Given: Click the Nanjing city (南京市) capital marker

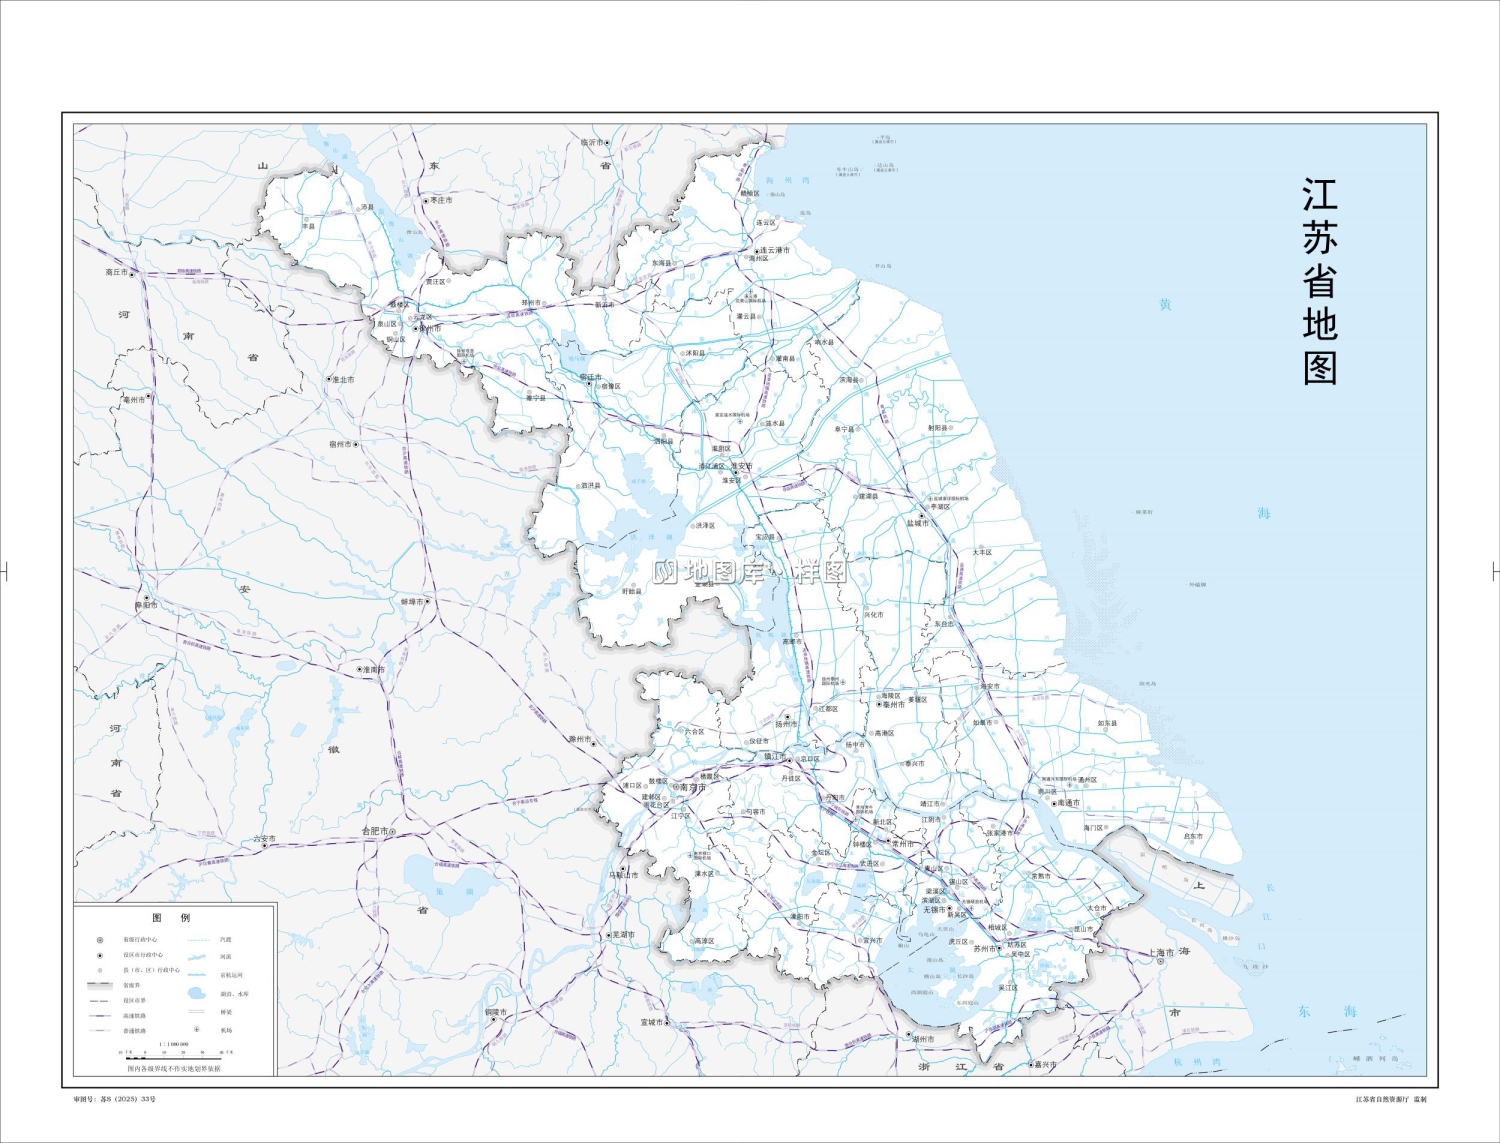Looking at the screenshot, I should click(675, 788).
